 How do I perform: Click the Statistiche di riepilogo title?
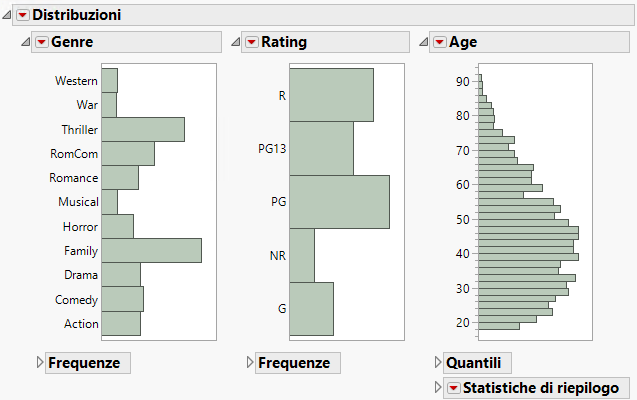(x=540, y=388)
